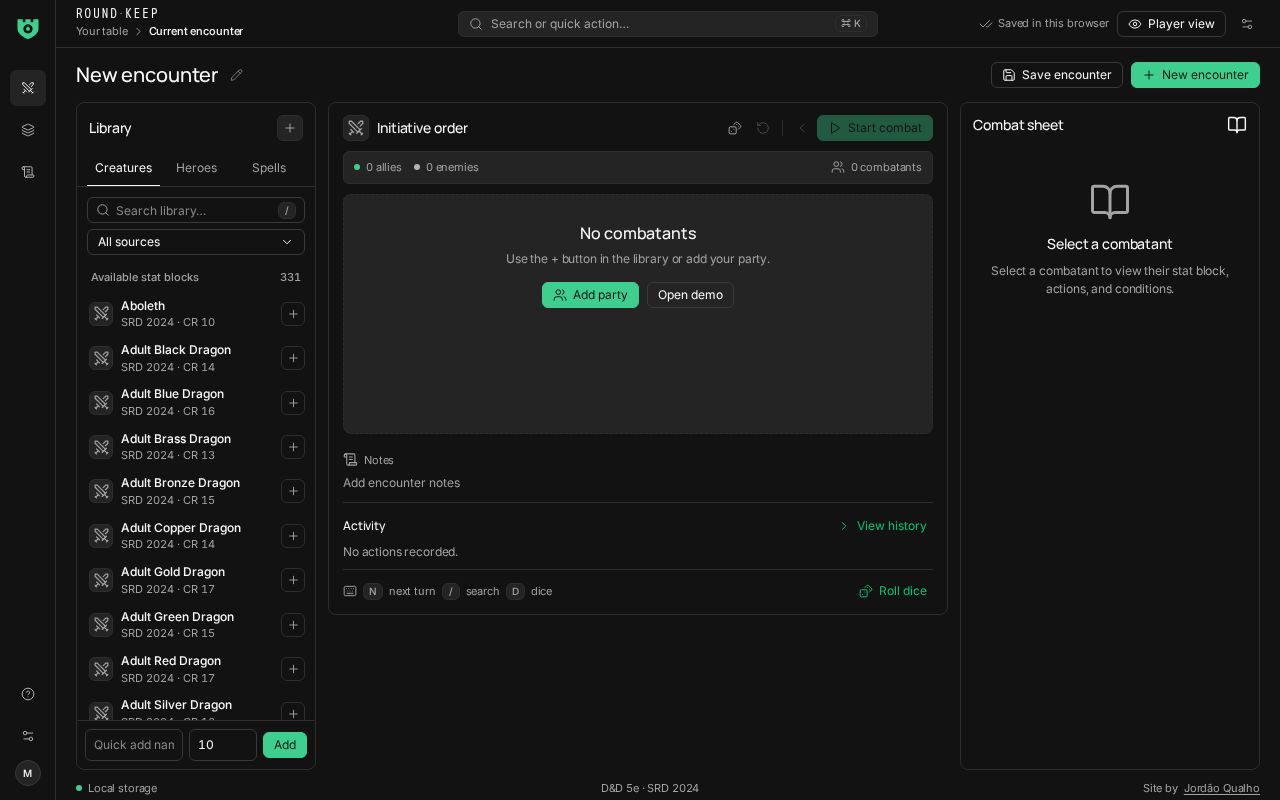The width and height of the screenshot is (1280, 800).
Task: Switch to the Creatures tab
Action: [123, 168]
